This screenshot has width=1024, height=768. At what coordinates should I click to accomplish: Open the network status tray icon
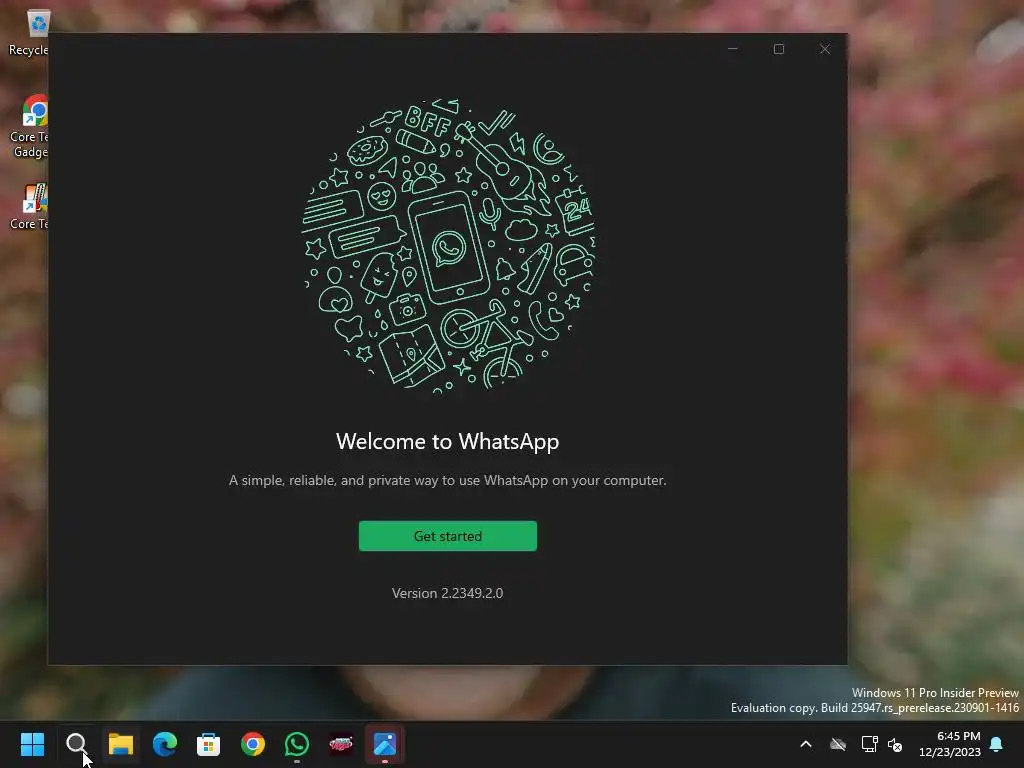point(869,744)
